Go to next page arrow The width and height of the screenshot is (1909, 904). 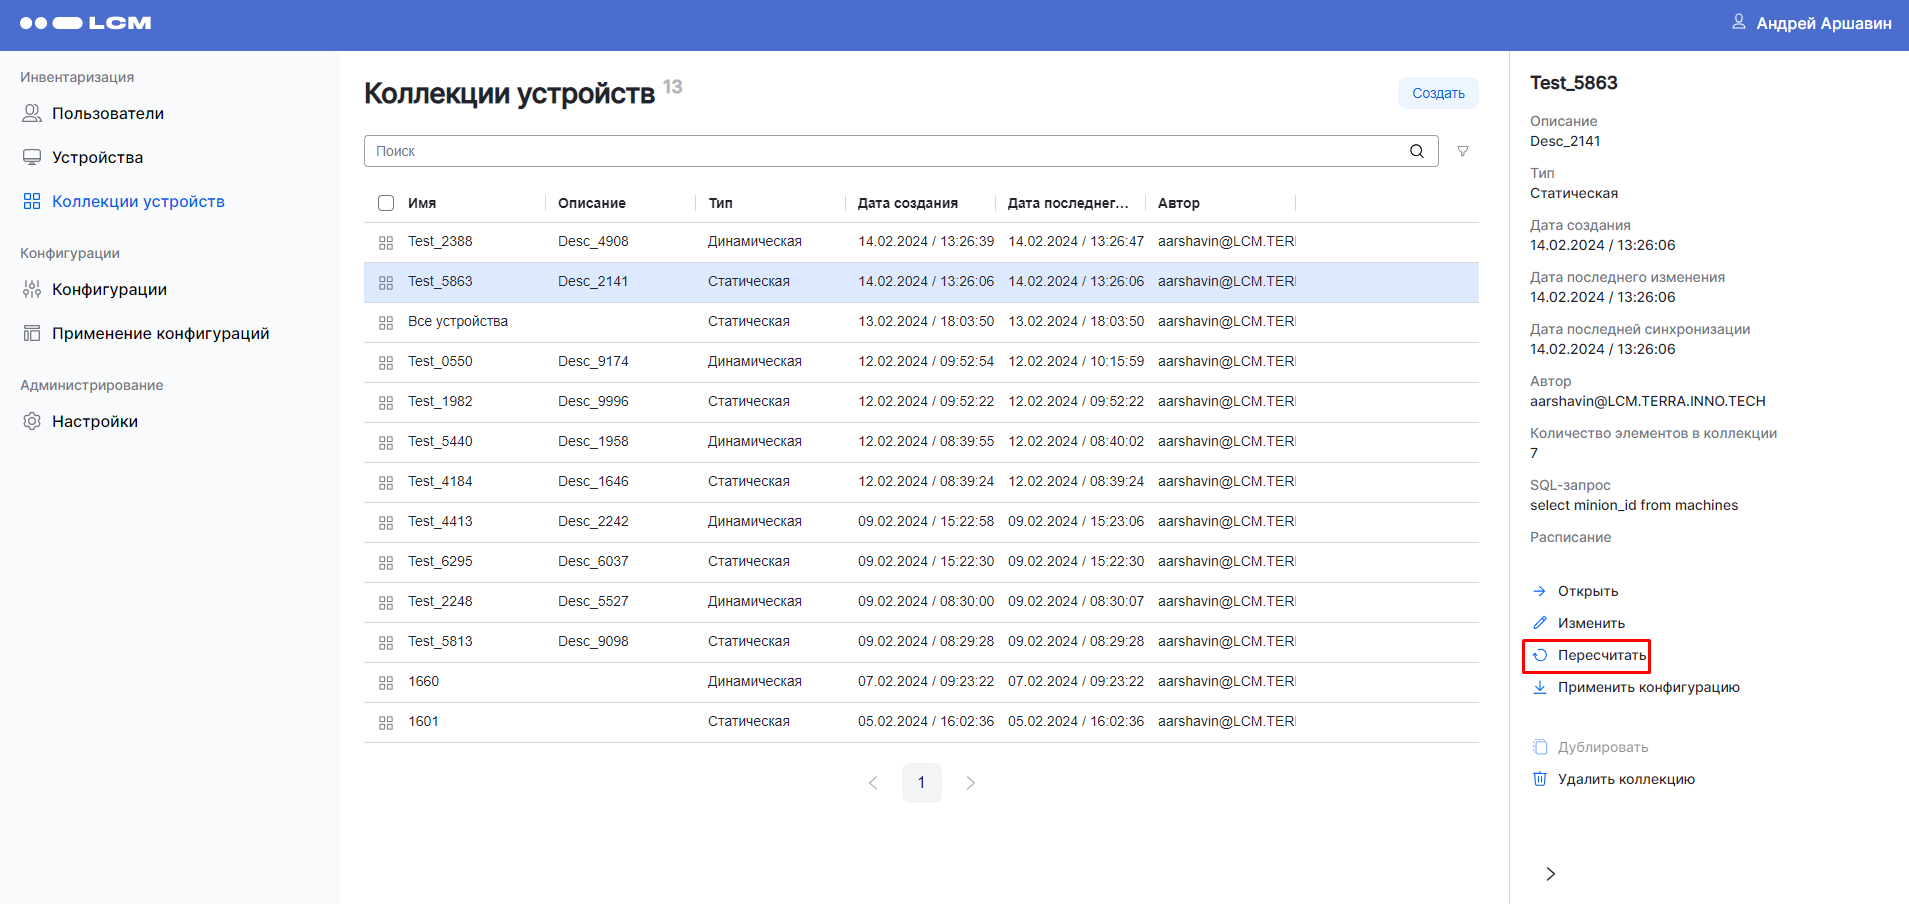click(x=970, y=783)
